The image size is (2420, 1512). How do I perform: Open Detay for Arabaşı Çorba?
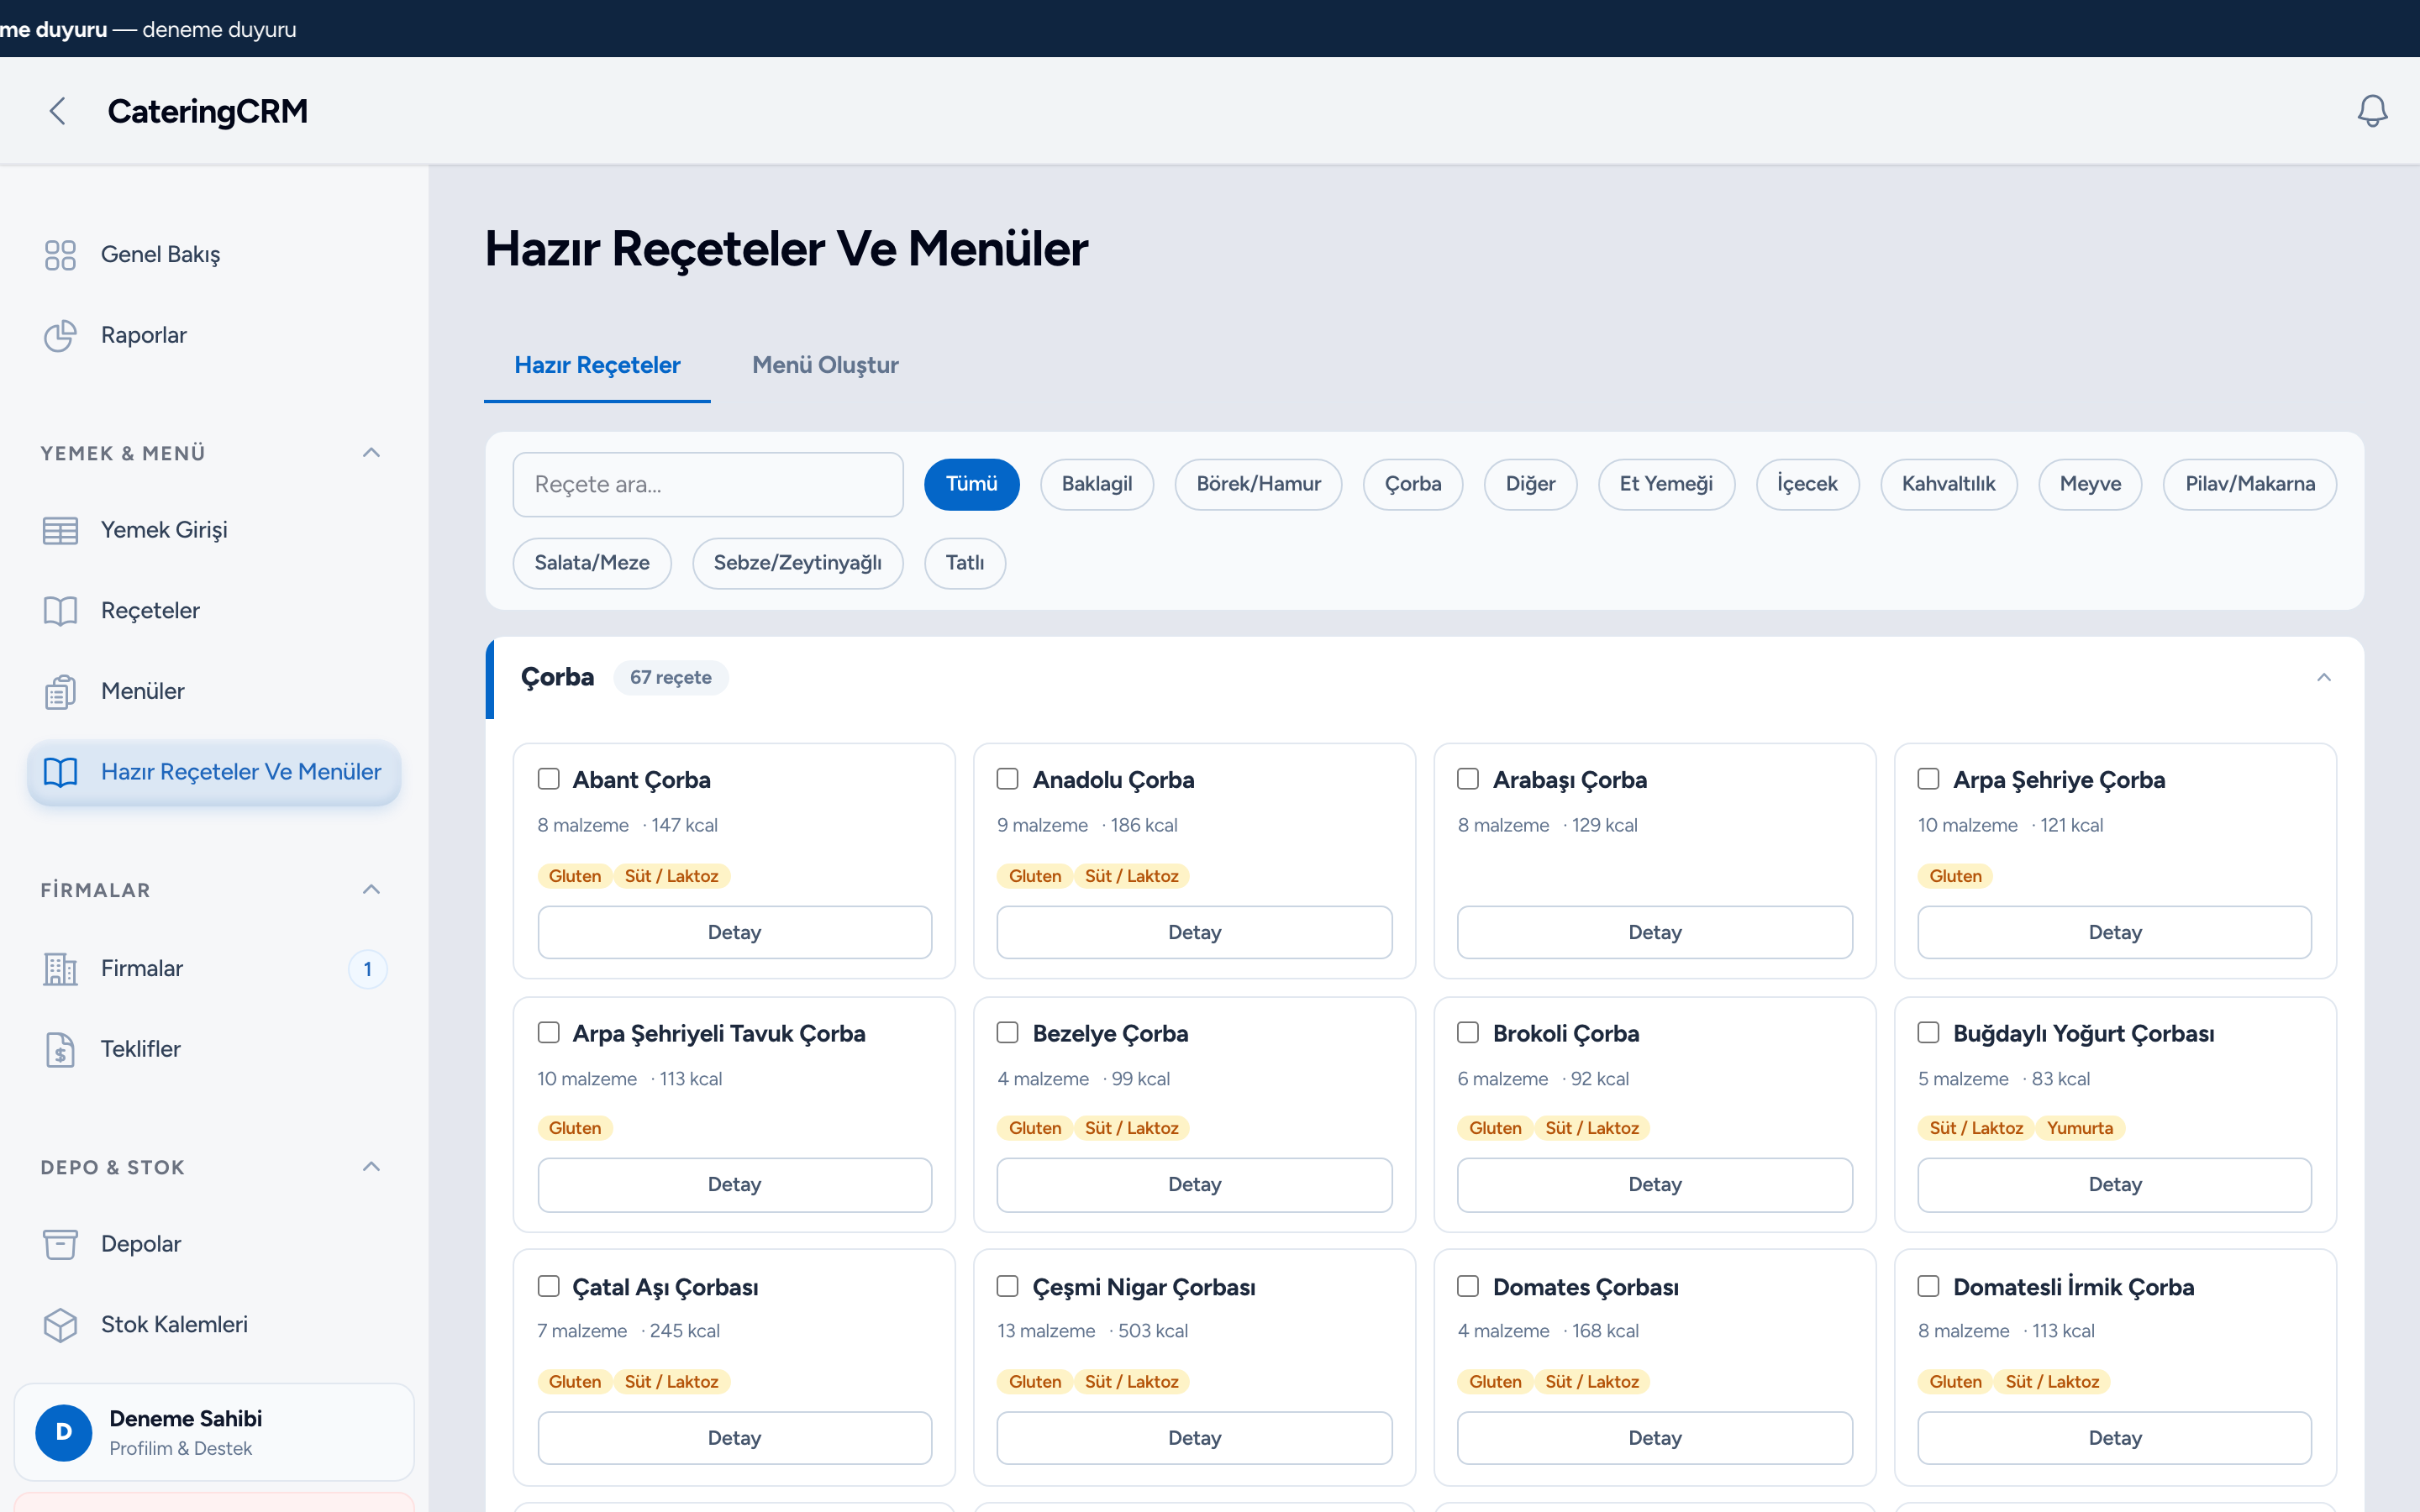coord(1655,933)
